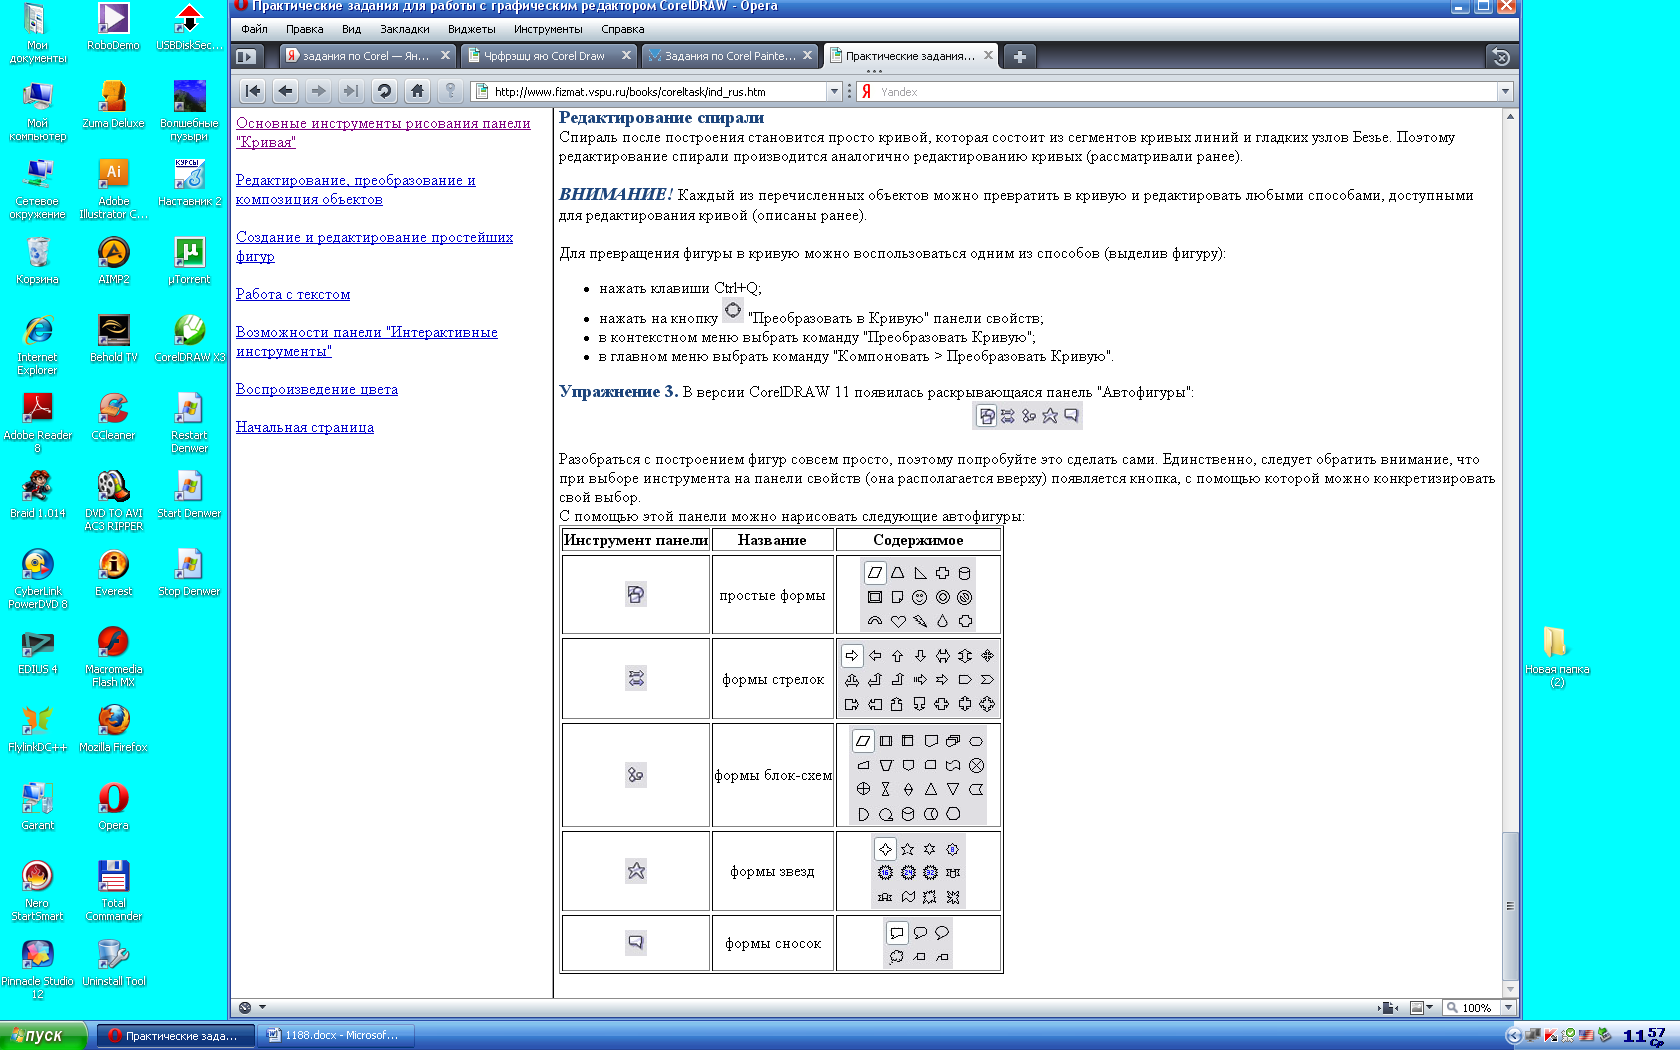The height and width of the screenshot is (1050, 1680).
Task: Toggle the Opera side panel button
Action: [246, 57]
